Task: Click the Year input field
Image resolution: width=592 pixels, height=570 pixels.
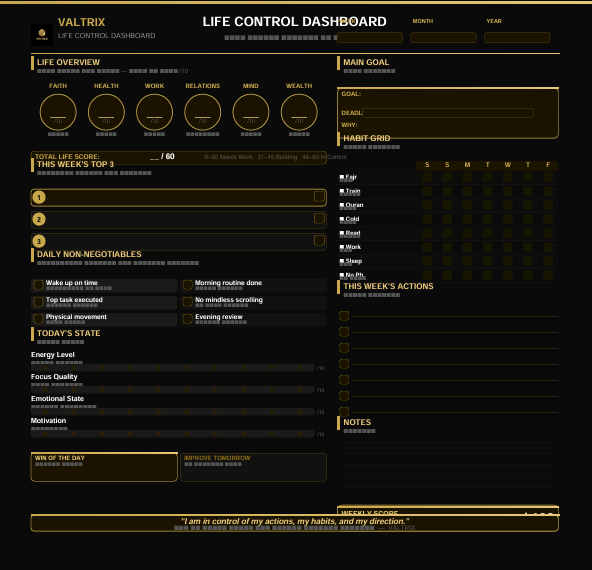Action: (x=517, y=37)
